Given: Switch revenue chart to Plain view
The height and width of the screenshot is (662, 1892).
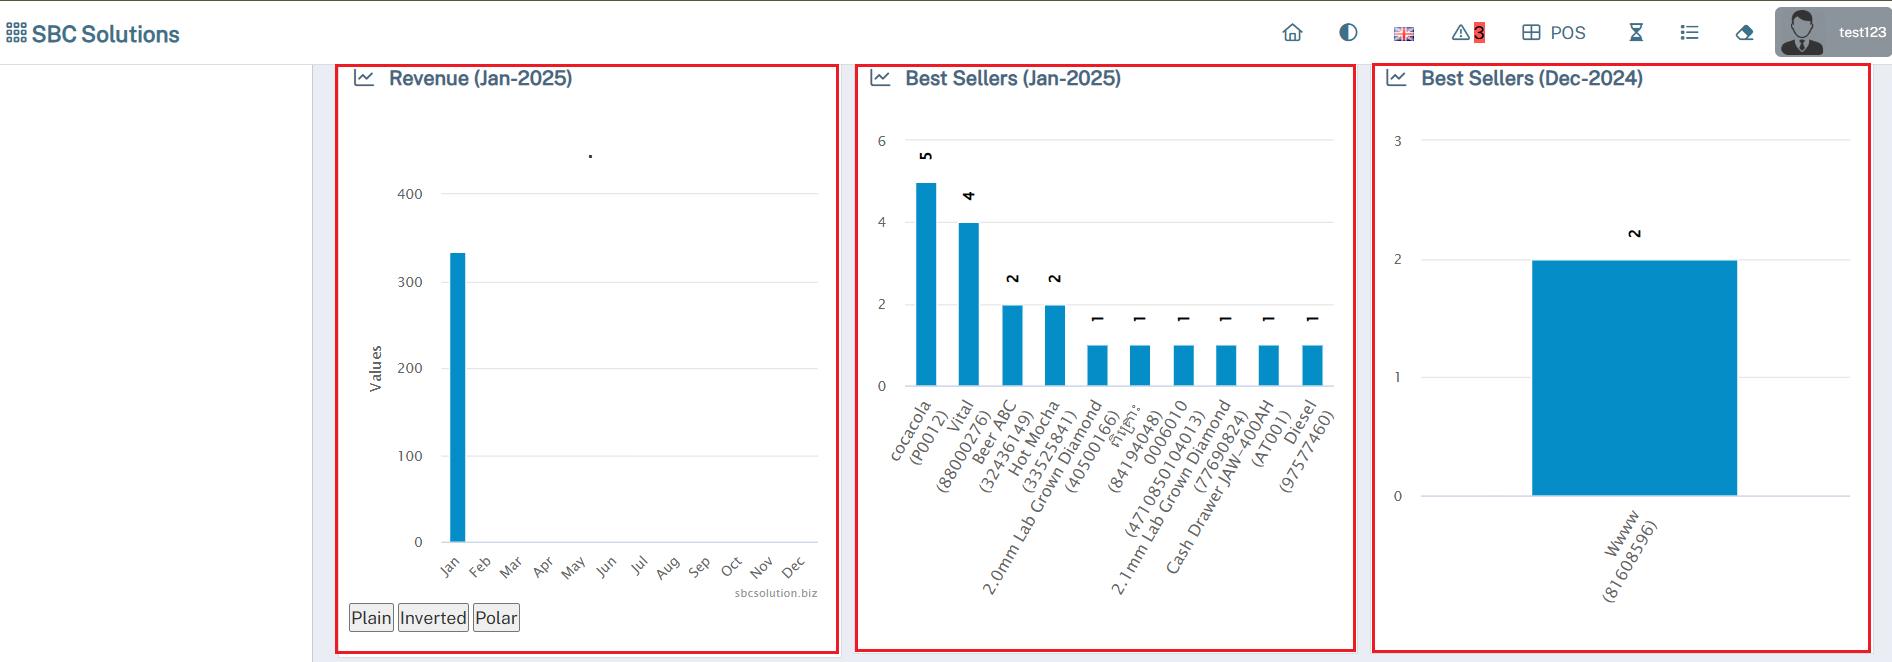Looking at the screenshot, I should tap(371, 618).
